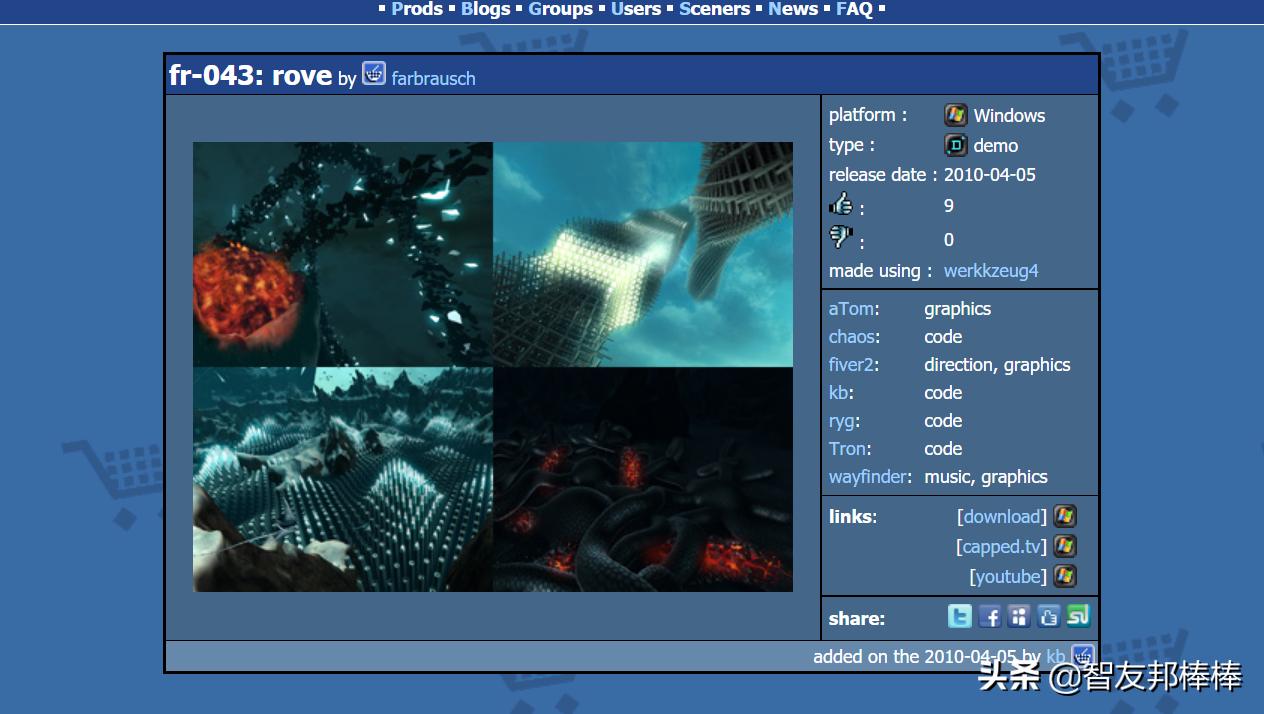Click the farbrausch group icon in title
Image resolution: width=1264 pixels, height=714 pixels.
click(x=374, y=74)
